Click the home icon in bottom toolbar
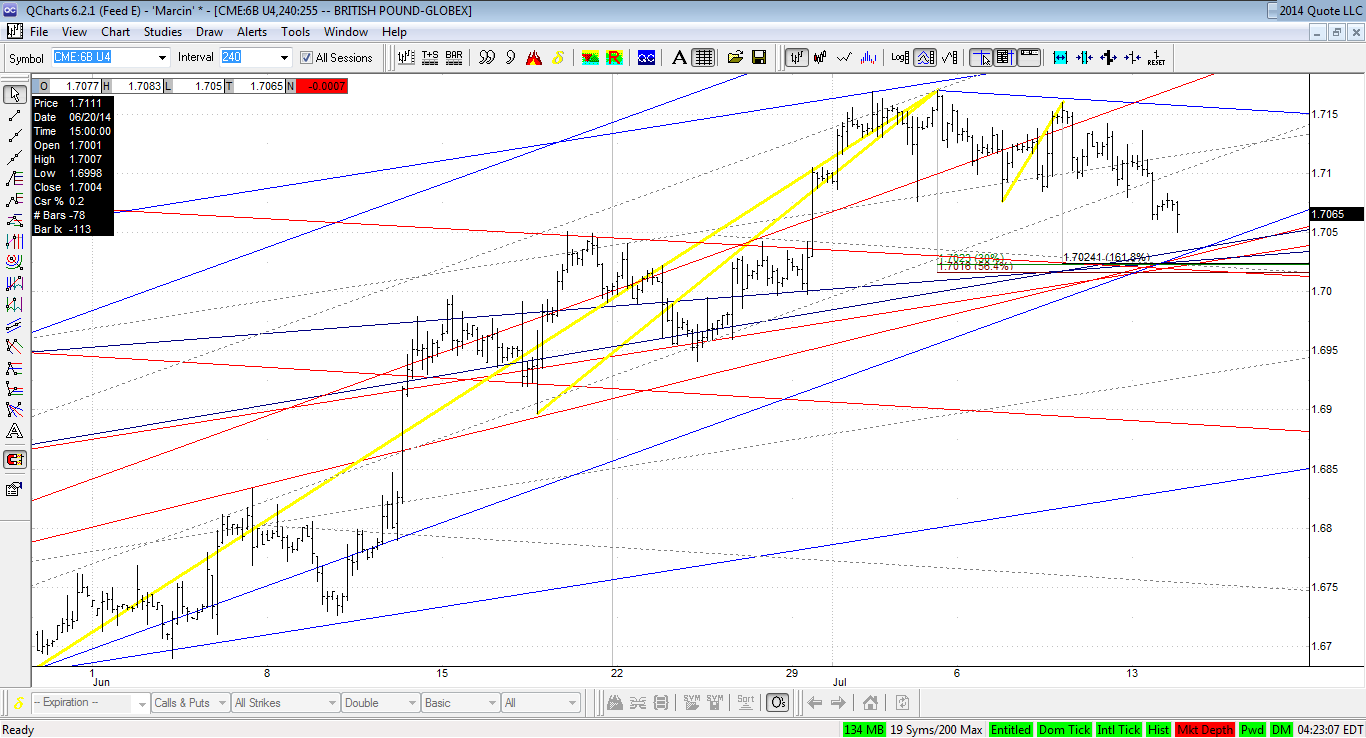1366x738 pixels. tap(871, 703)
